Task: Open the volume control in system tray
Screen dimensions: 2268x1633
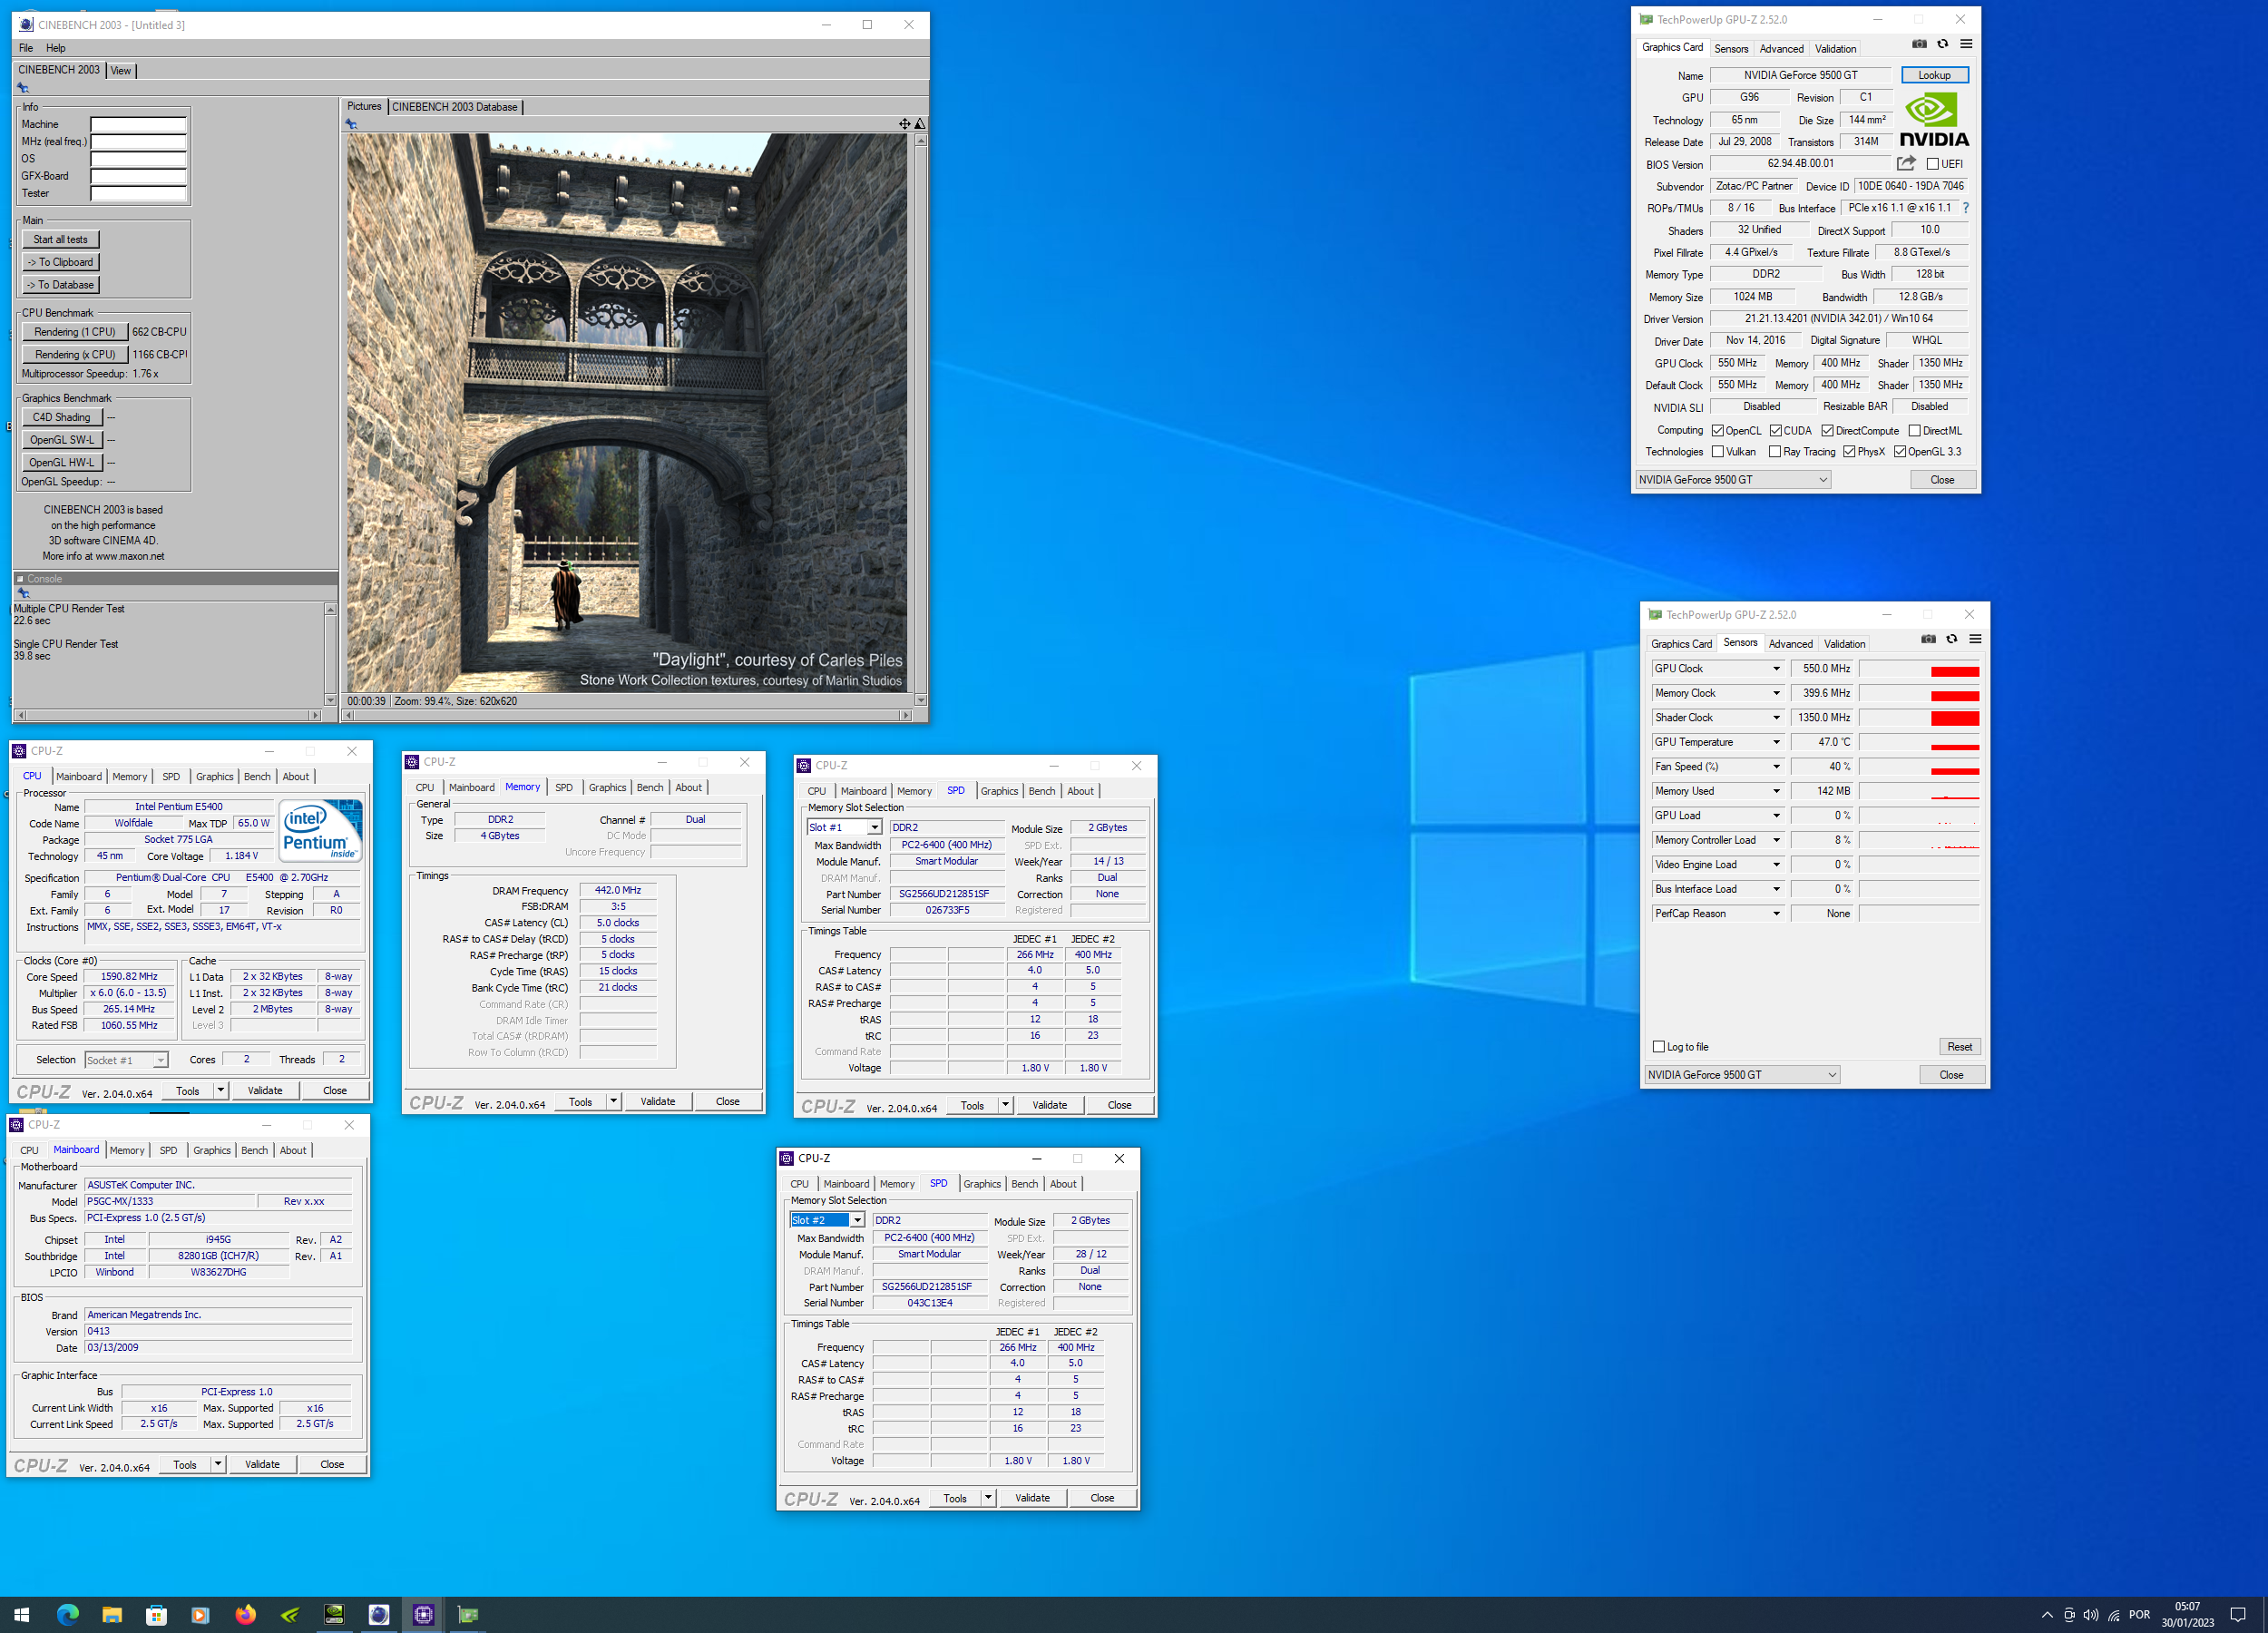Action: click(2091, 1614)
